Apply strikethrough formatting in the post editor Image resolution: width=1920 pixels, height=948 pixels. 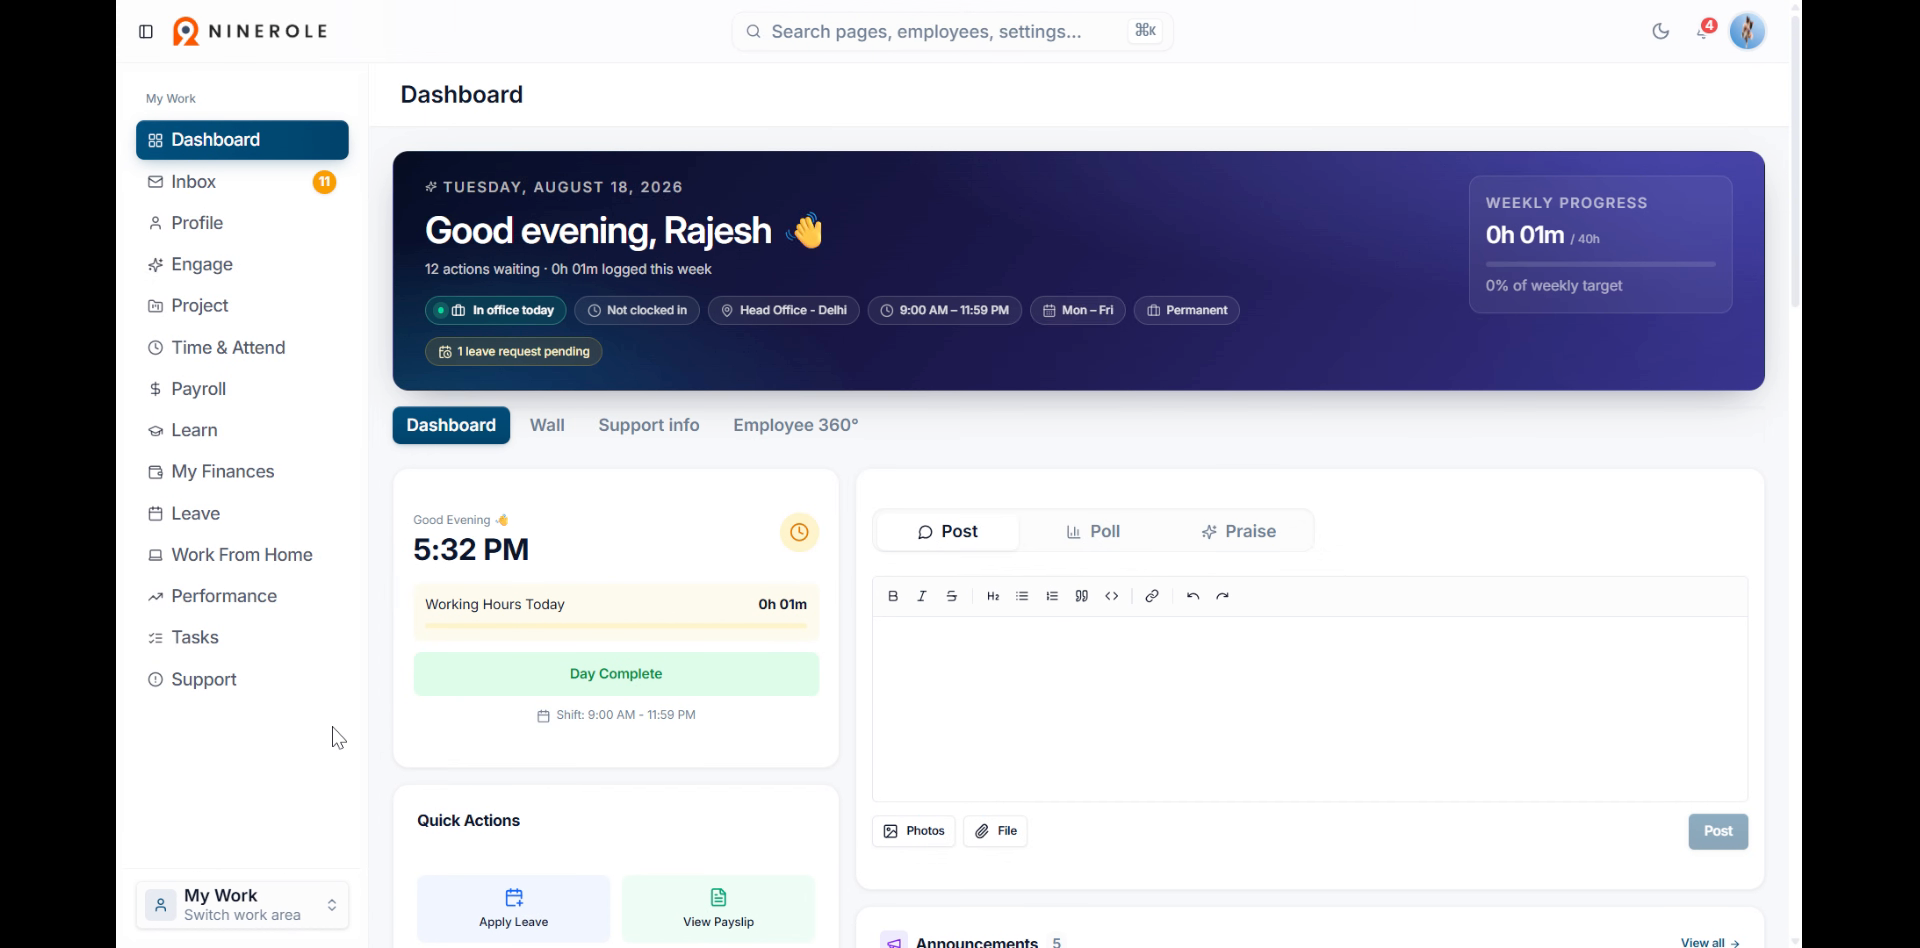[x=952, y=596]
